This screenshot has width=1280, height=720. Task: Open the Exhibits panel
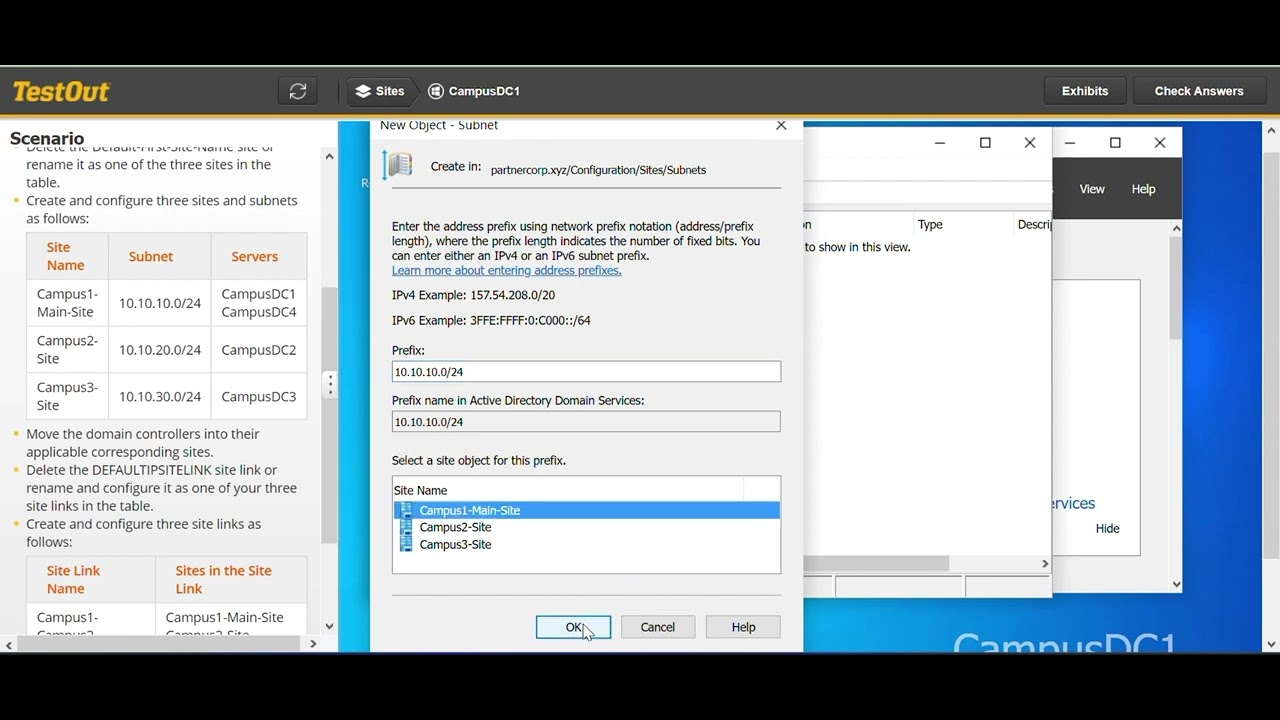1085,91
